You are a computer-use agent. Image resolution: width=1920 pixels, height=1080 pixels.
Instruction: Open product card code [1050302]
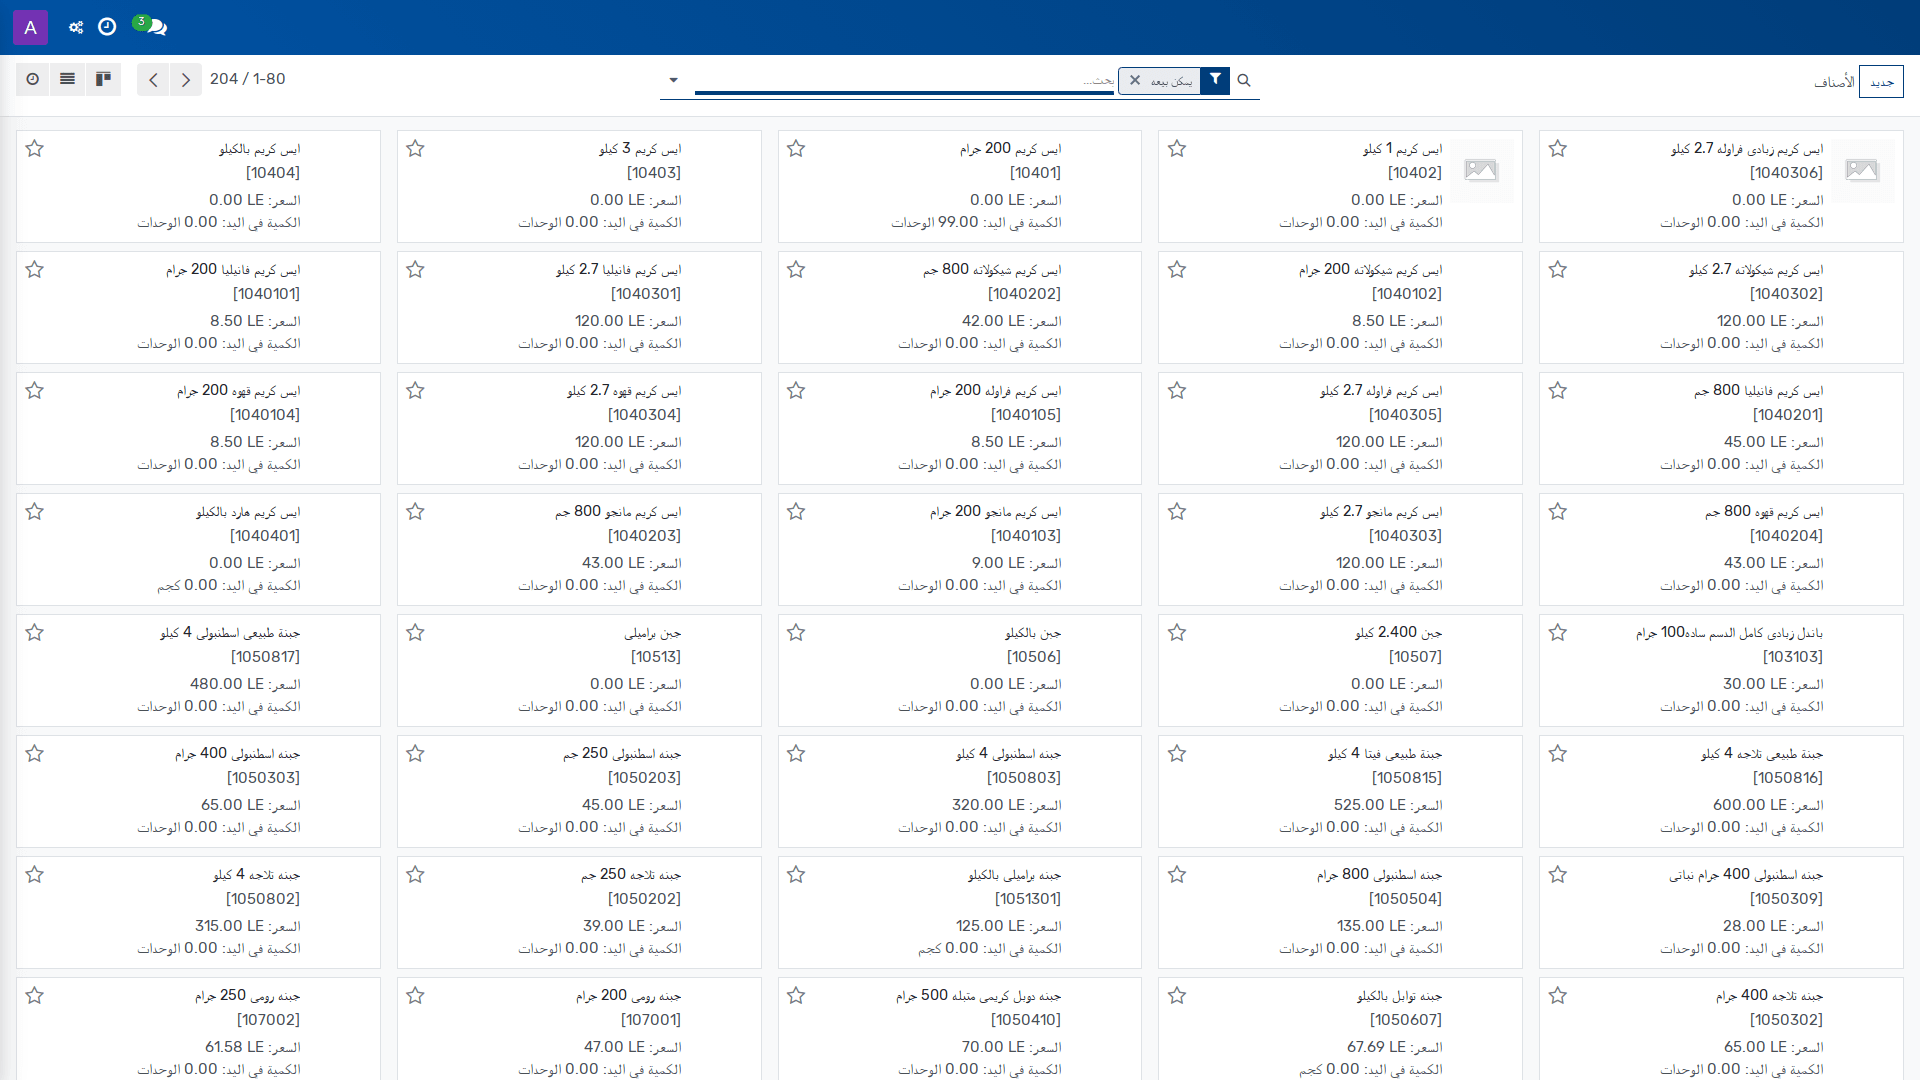coord(1787,1020)
